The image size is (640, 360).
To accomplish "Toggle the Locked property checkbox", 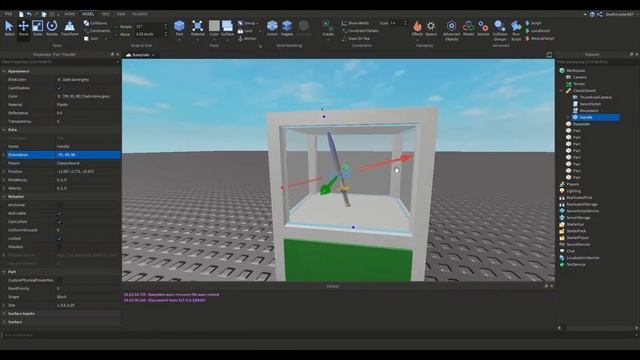I will (x=59, y=238).
